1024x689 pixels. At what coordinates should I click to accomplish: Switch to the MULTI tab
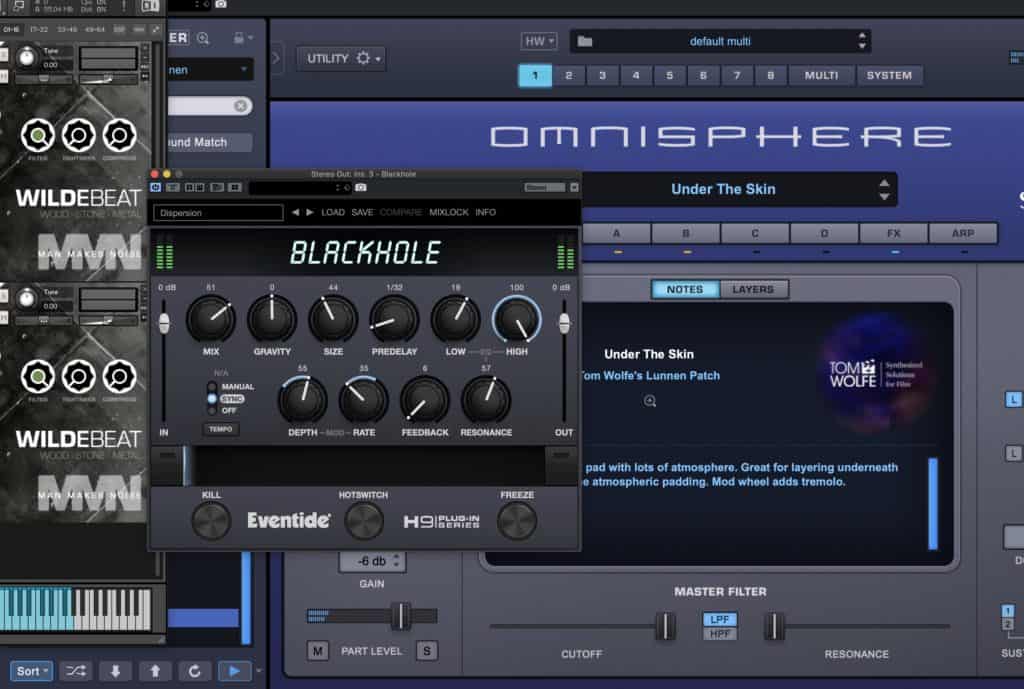pyautogui.click(x=822, y=75)
